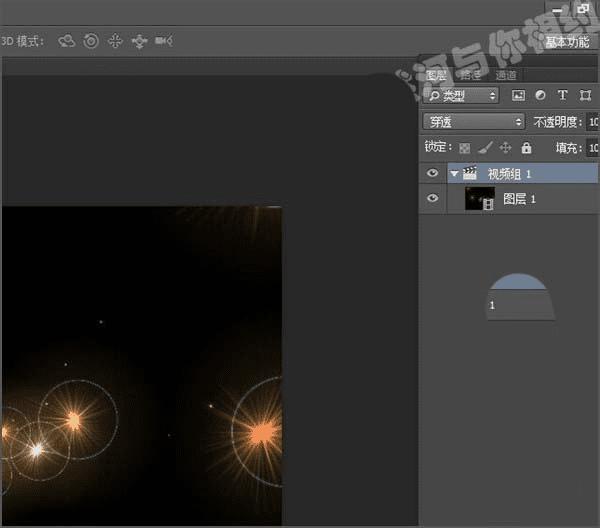Hide the 图层 1 layer visibility eye
This screenshot has width=600, height=528.
click(x=432, y=199)
